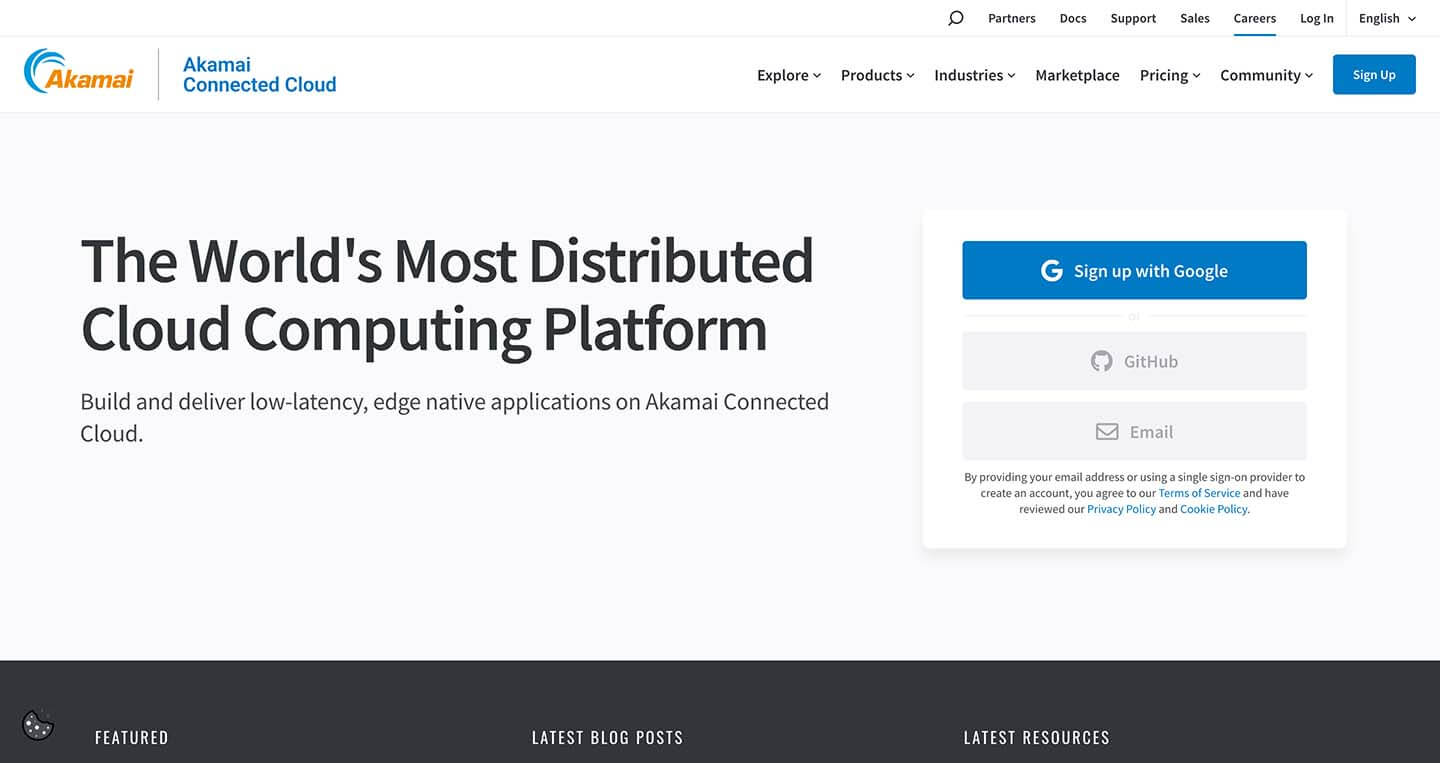Click the Akamai logo
This screenshot has height=763, width=1440.
click(x=79, y=72)
